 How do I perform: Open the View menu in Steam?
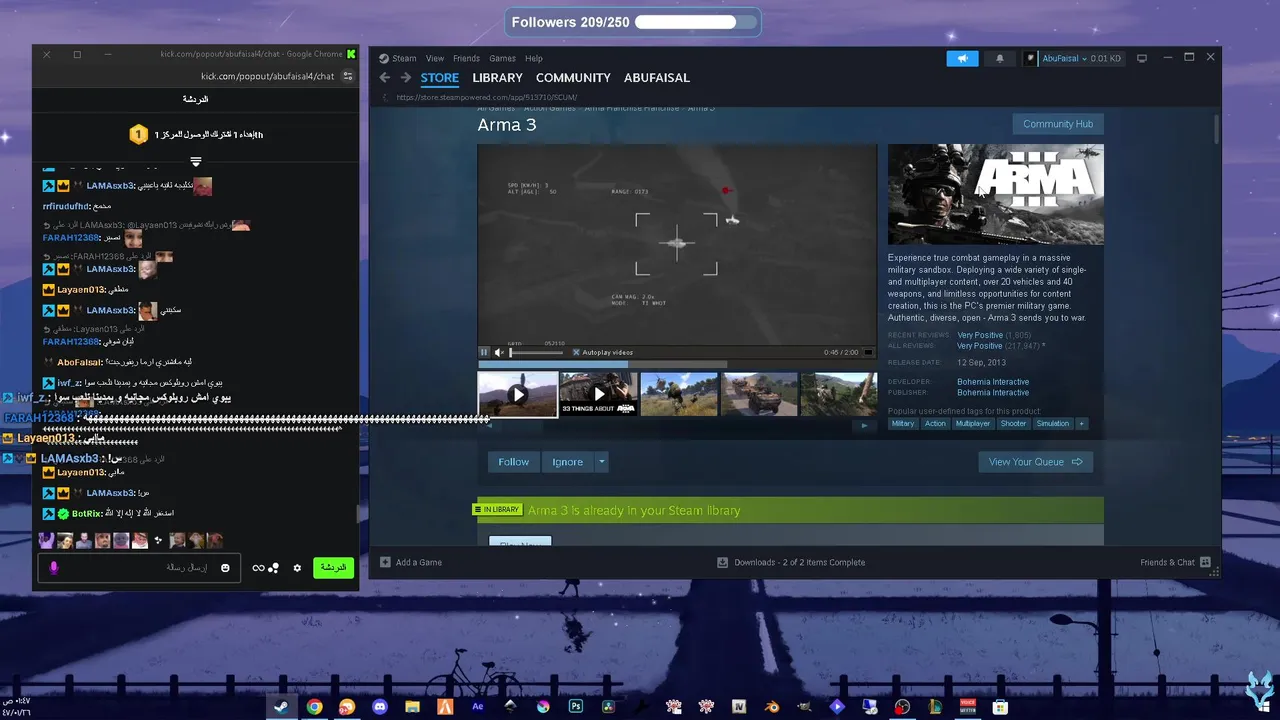(x=435, y=58)
